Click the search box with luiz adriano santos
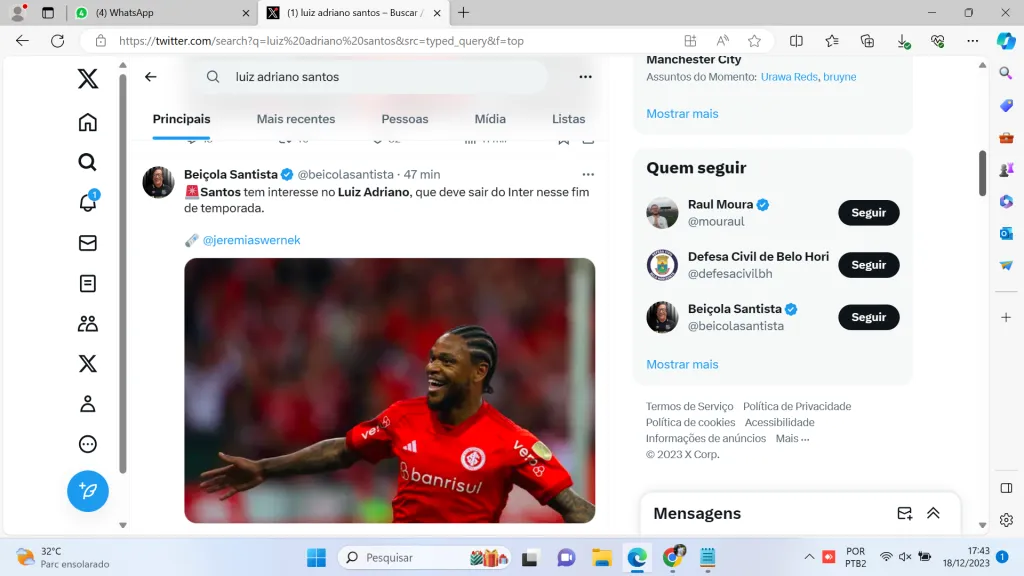This screenshot has width=1024, height=576. pyautogui.click(x=380, y=77)
